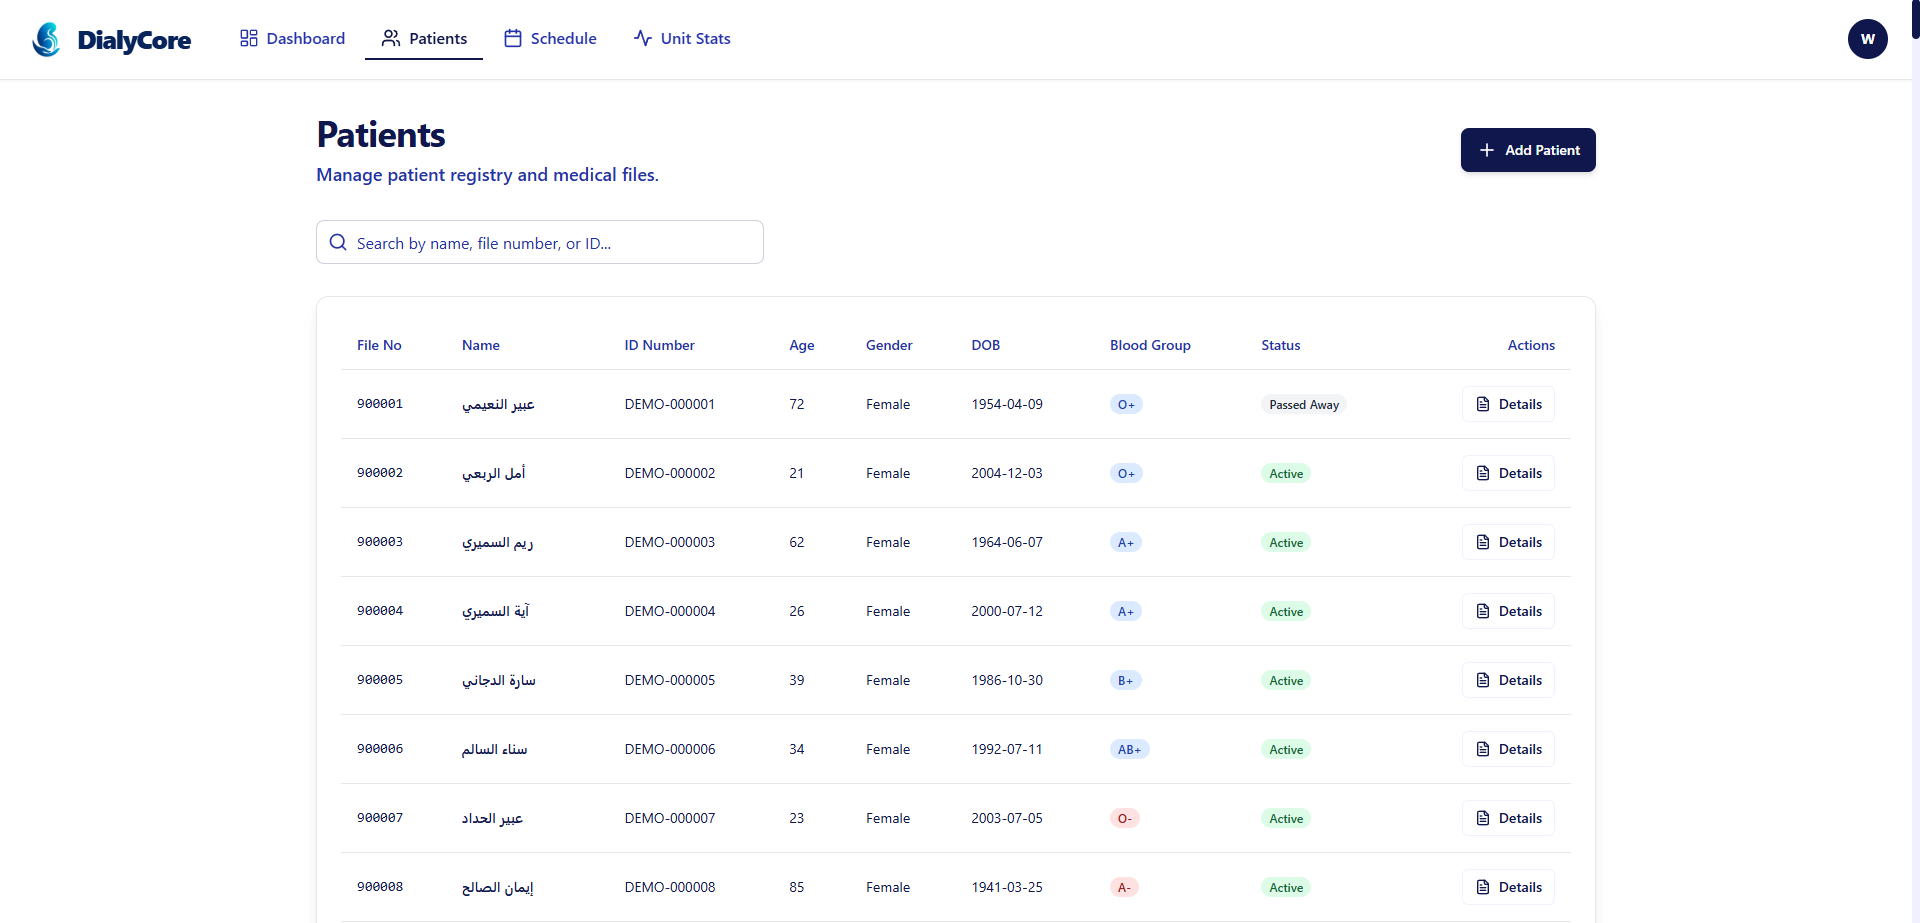
Task: Click the File No column header
Action: tap(379, 345)
